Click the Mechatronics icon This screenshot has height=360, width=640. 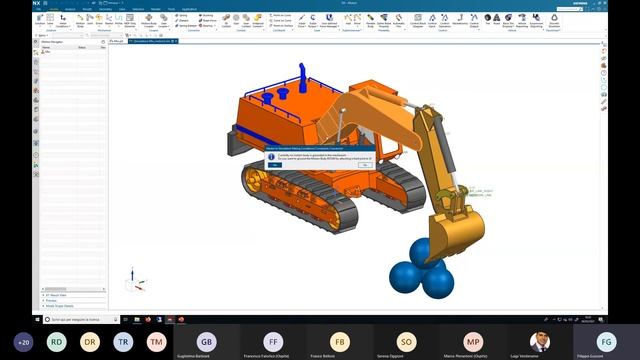(460, 19)
